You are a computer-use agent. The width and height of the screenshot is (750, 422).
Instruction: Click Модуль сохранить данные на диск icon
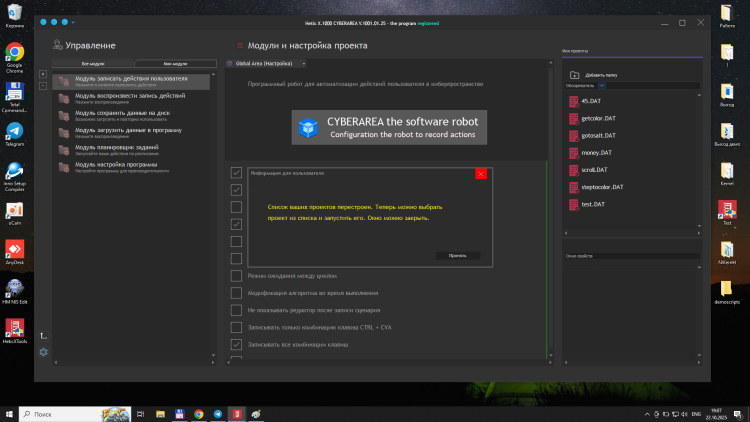[64, 115]
